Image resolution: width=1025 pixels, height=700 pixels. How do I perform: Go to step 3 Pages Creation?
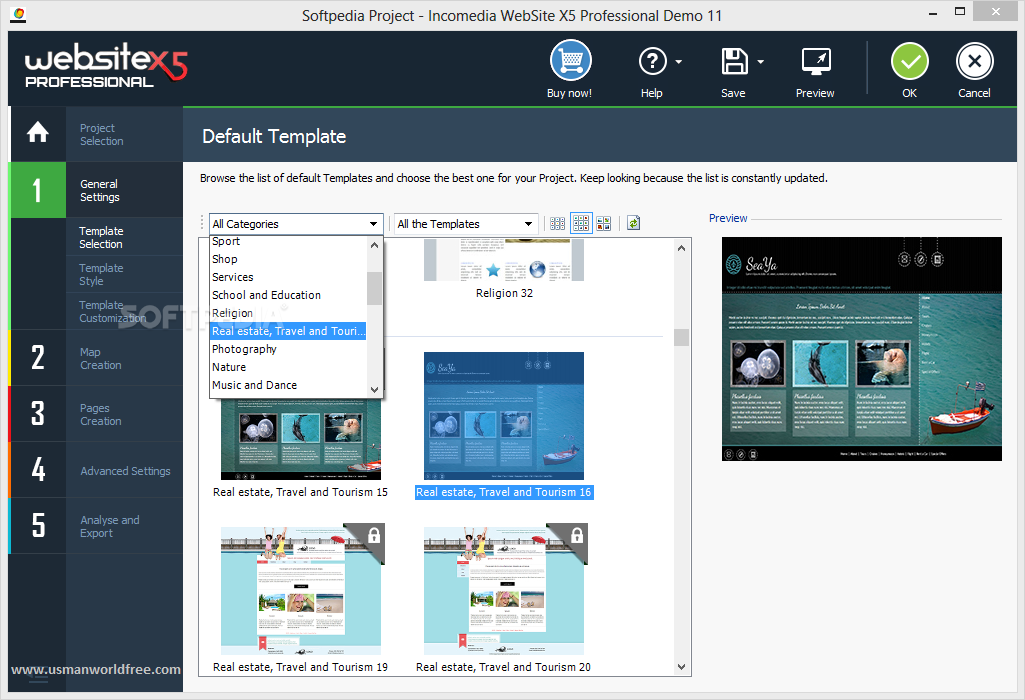point(96,414)
